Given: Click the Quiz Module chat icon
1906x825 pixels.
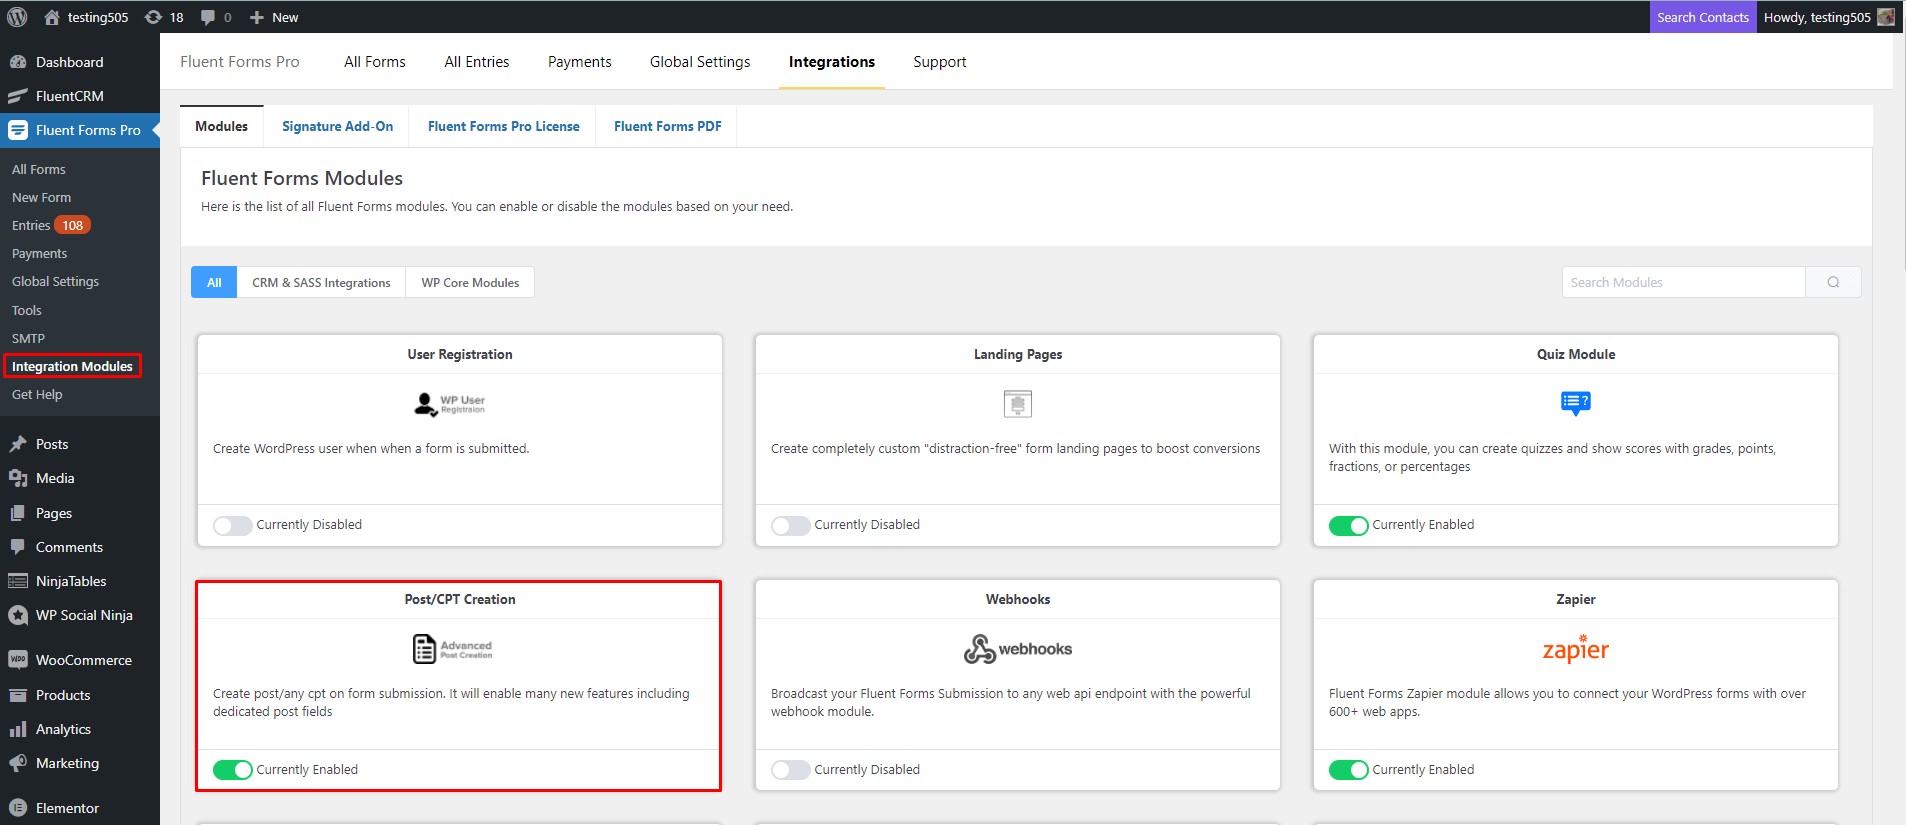Looking at the screenshot, I should click(1576, 403).
